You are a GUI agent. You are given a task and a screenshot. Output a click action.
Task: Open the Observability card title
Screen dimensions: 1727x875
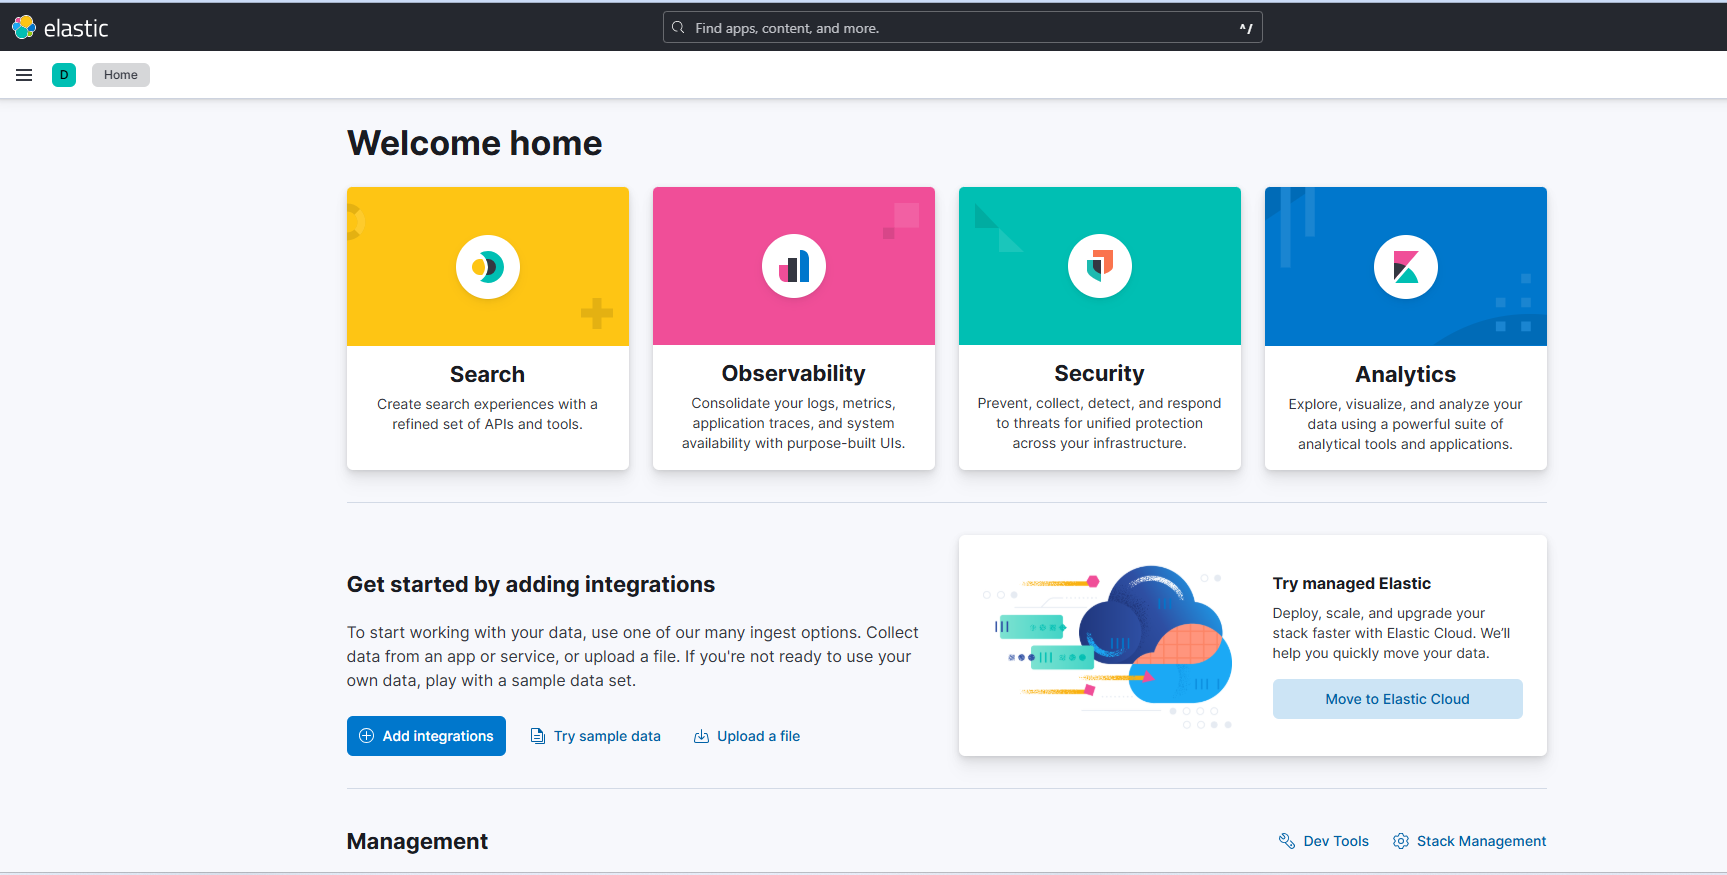coord(794,373)
